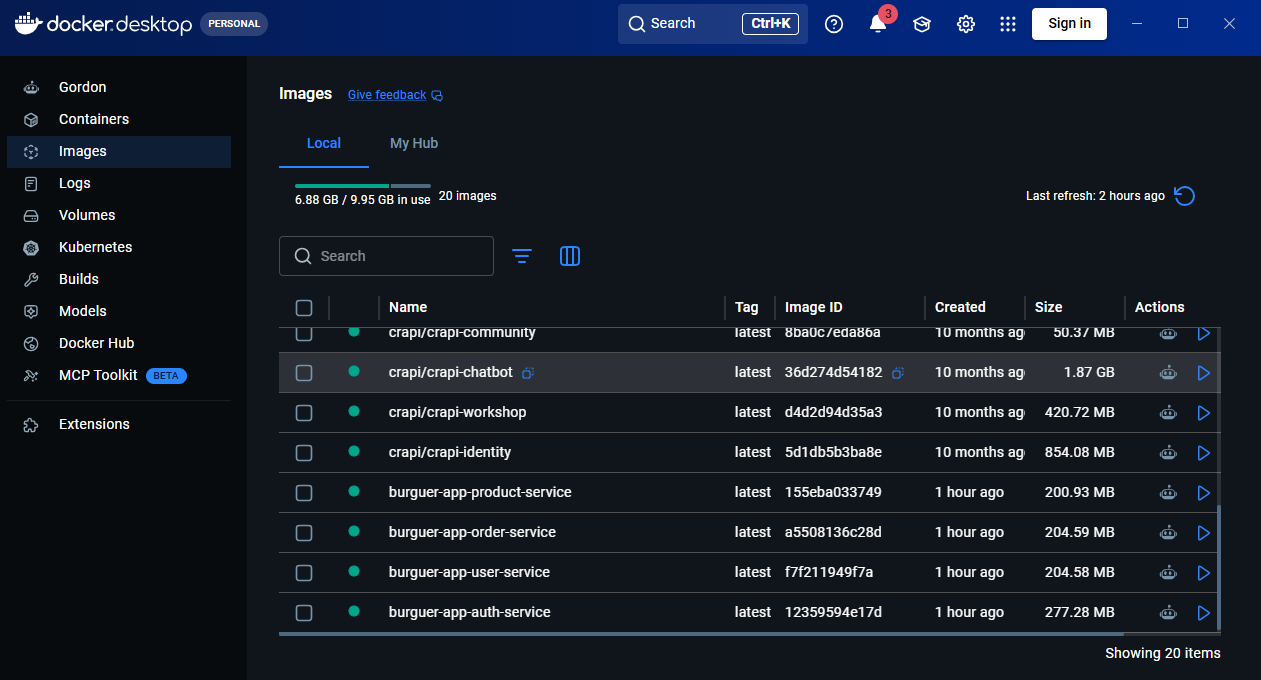
Task: Open the apps grid icon
Action: click(x=1008, y=24)
